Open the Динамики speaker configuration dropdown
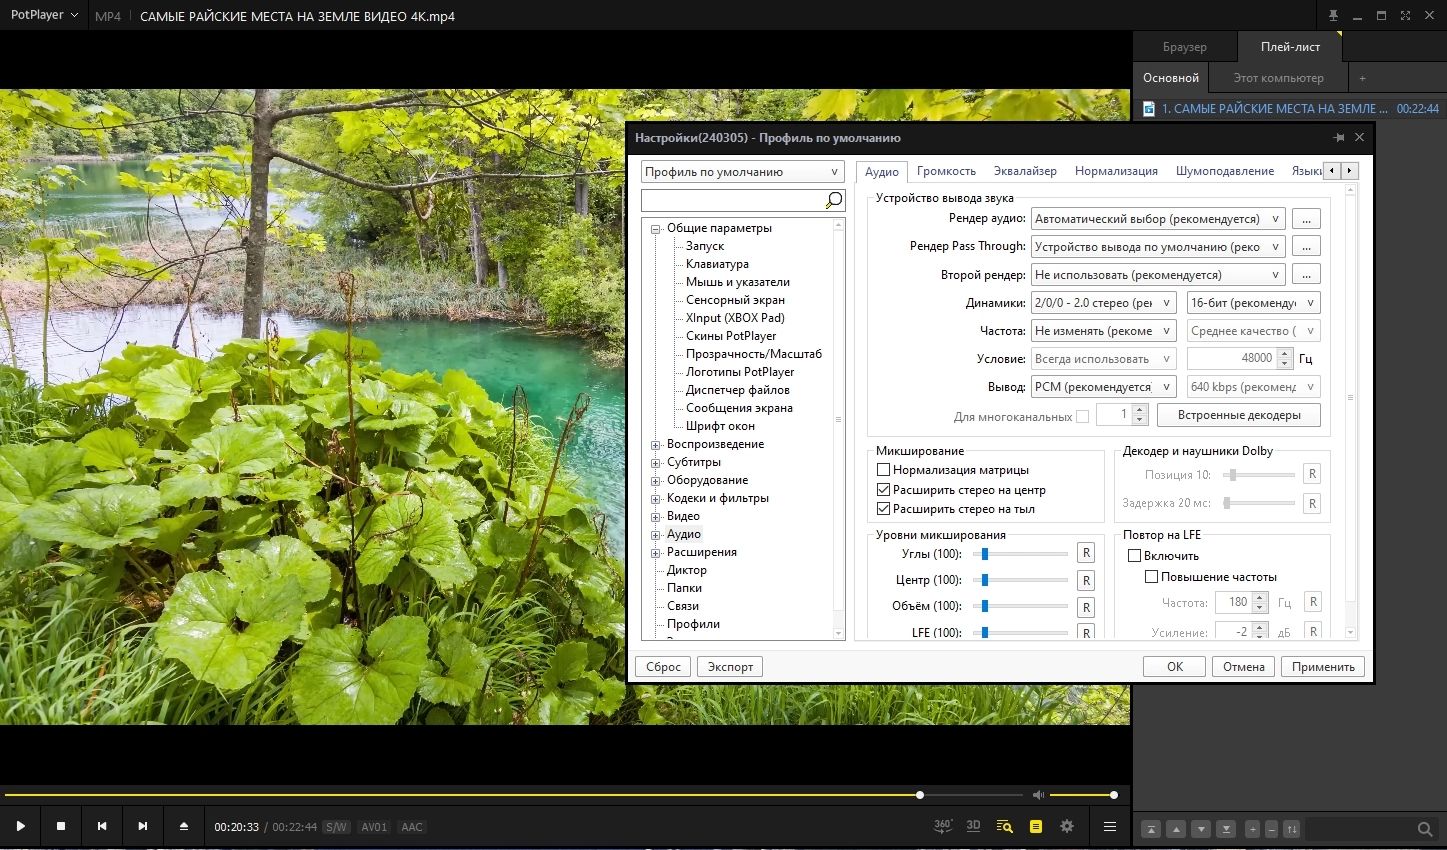 (x=1104, y=303)
